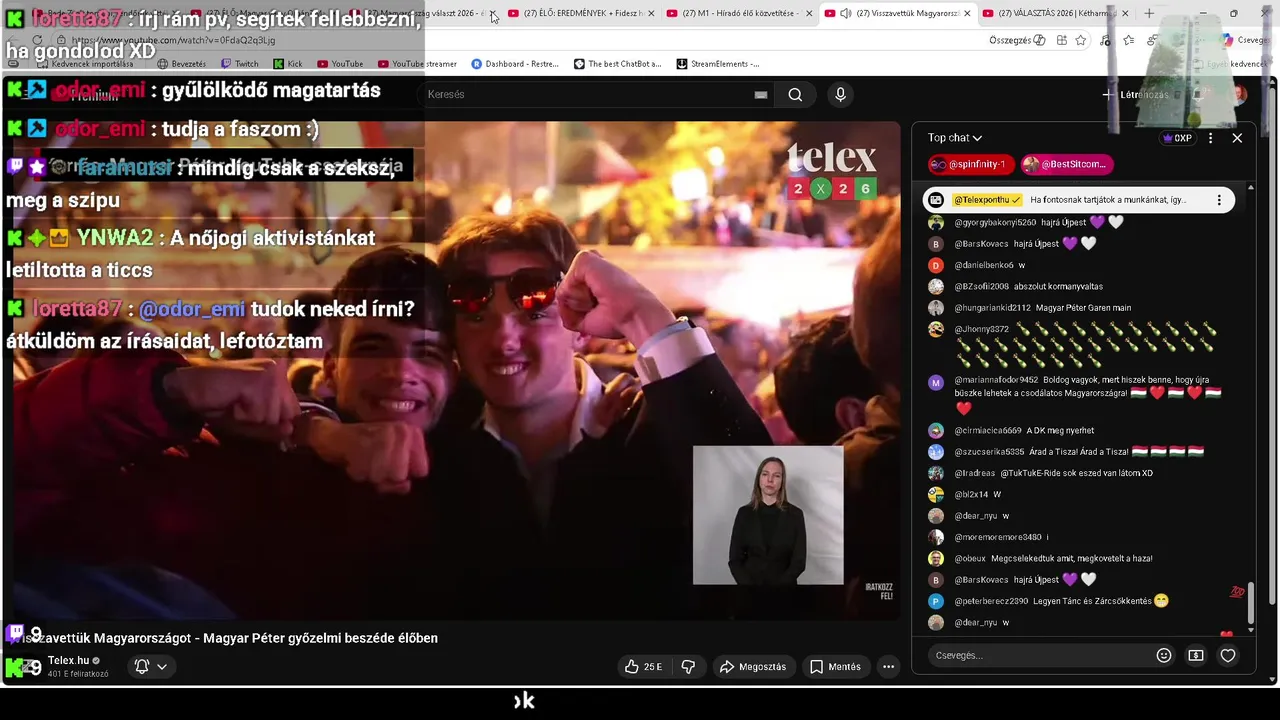Save the video with Mentés
The image size is (1280, 720).
[835, 666]
